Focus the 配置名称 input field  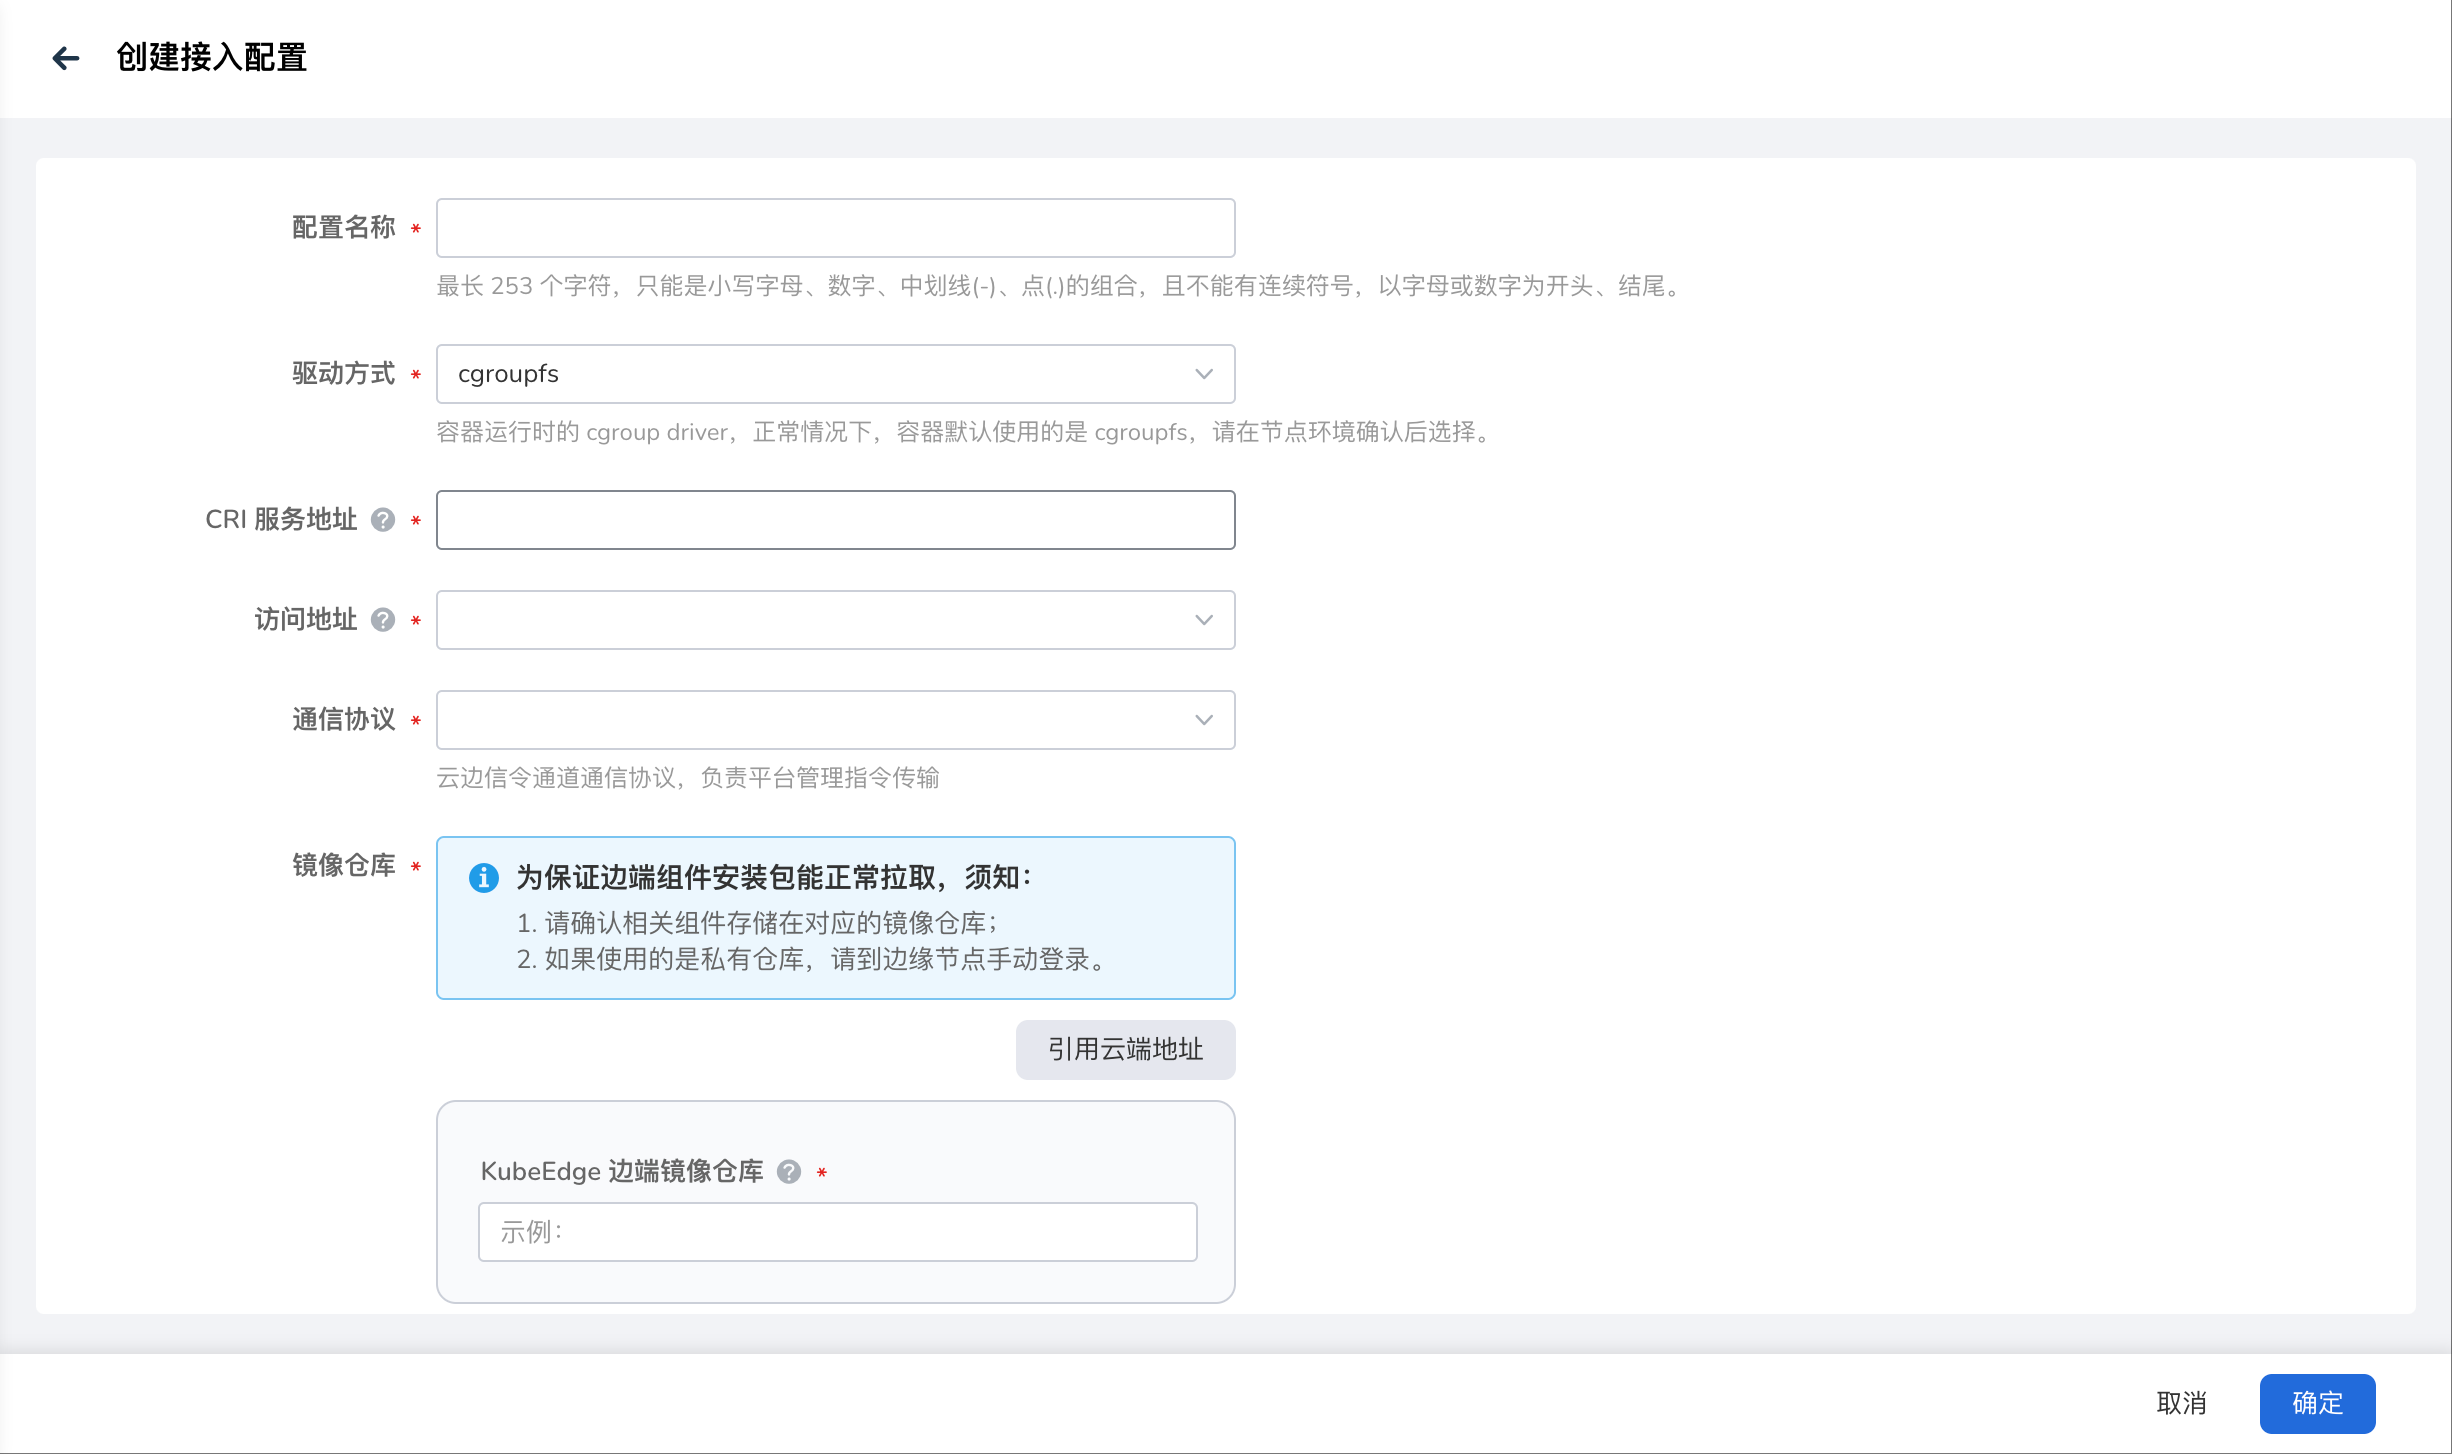[834, 228]
